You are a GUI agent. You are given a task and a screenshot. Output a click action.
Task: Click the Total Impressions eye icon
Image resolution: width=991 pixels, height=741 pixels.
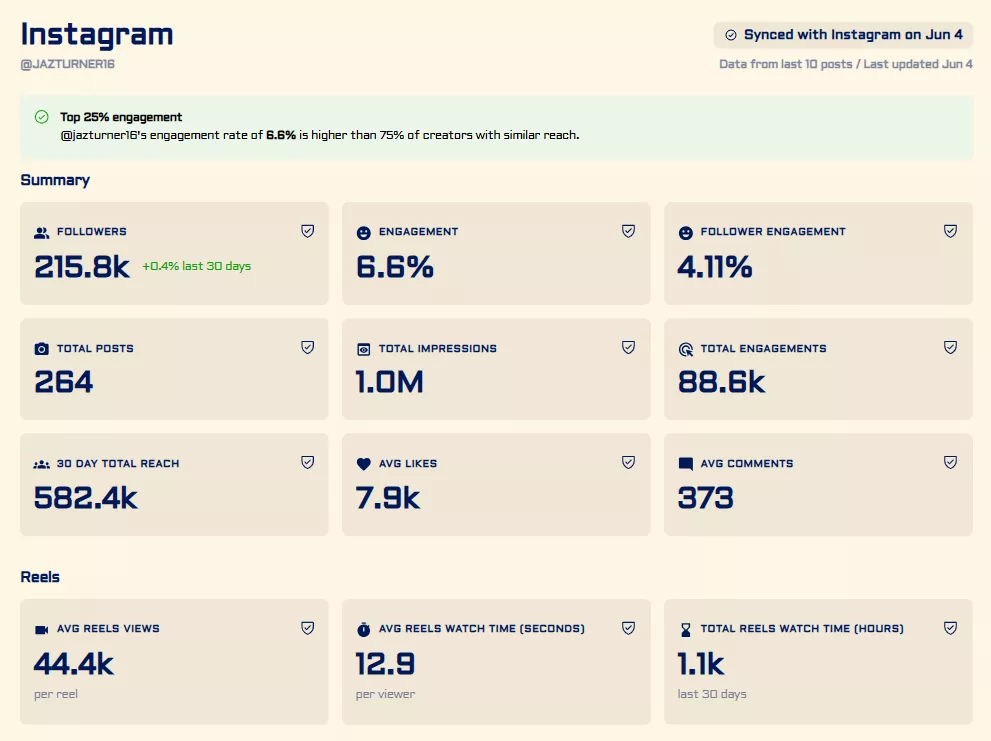[x=363, y=349]
